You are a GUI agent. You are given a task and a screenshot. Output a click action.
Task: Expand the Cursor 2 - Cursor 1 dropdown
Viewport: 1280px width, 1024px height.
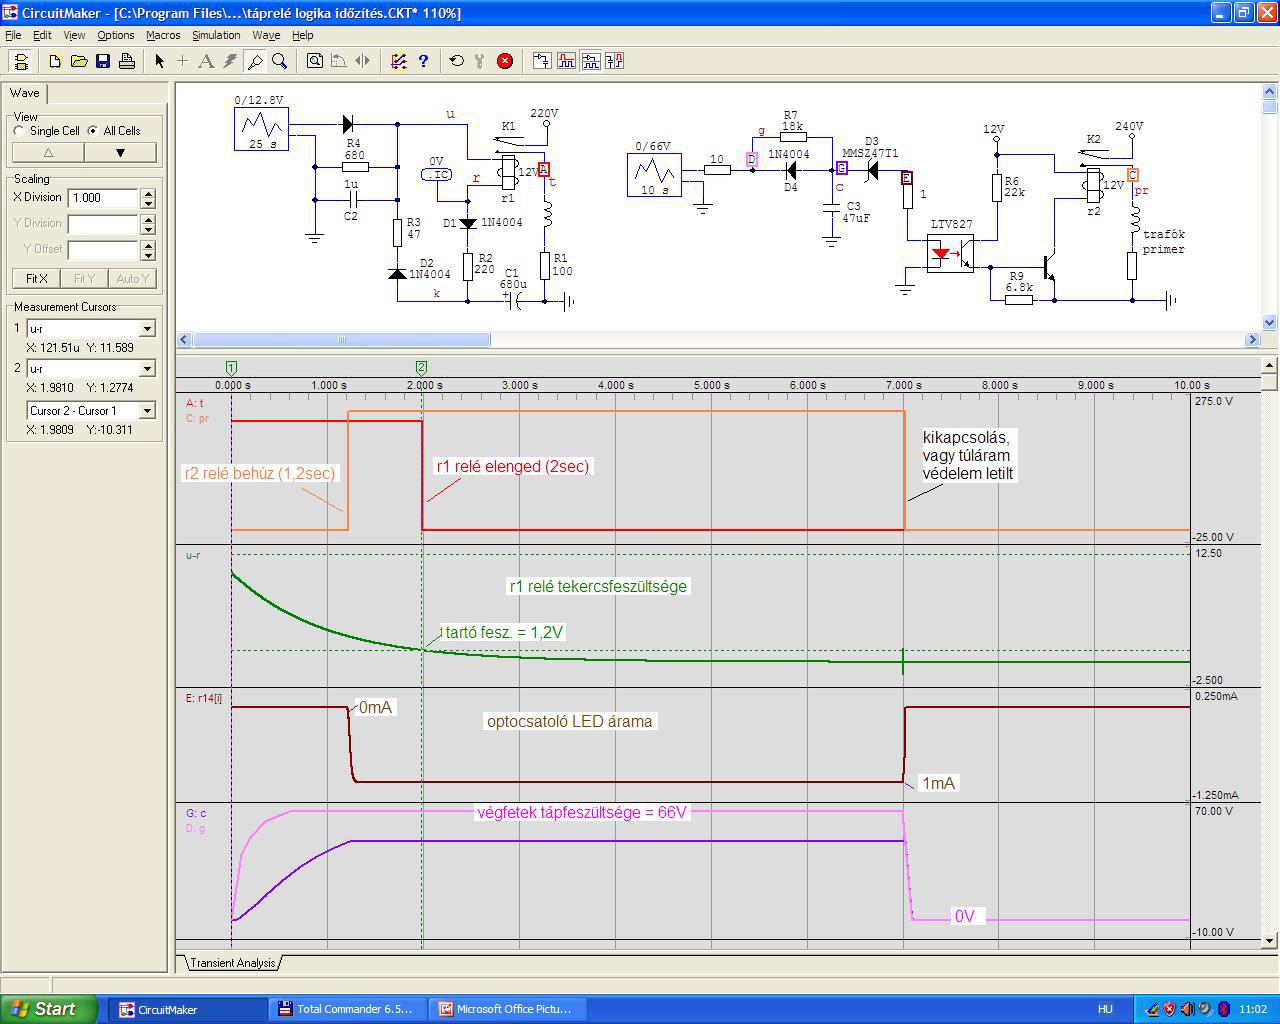(147, 411)
